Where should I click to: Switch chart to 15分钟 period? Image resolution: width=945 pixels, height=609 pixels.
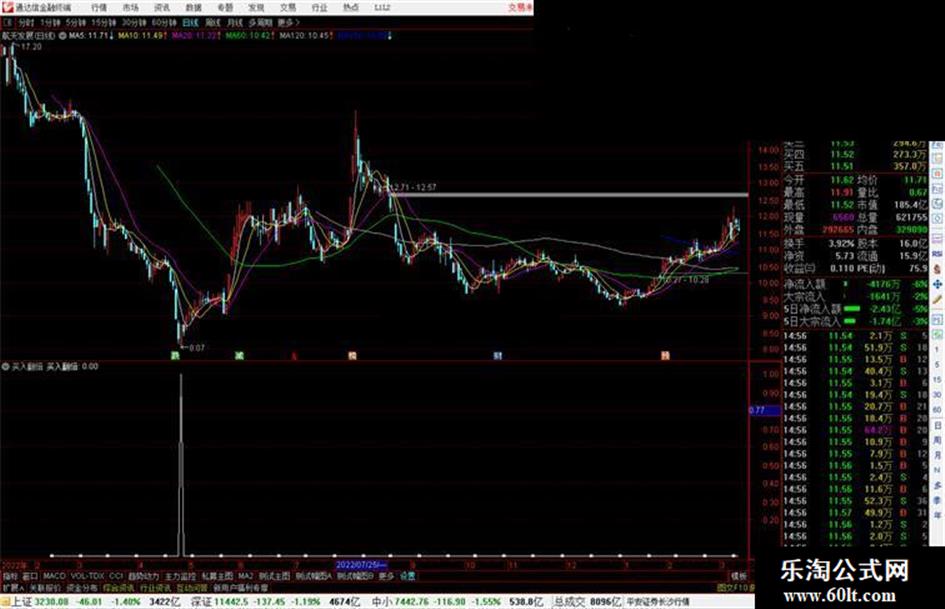[x=104, y=22]
